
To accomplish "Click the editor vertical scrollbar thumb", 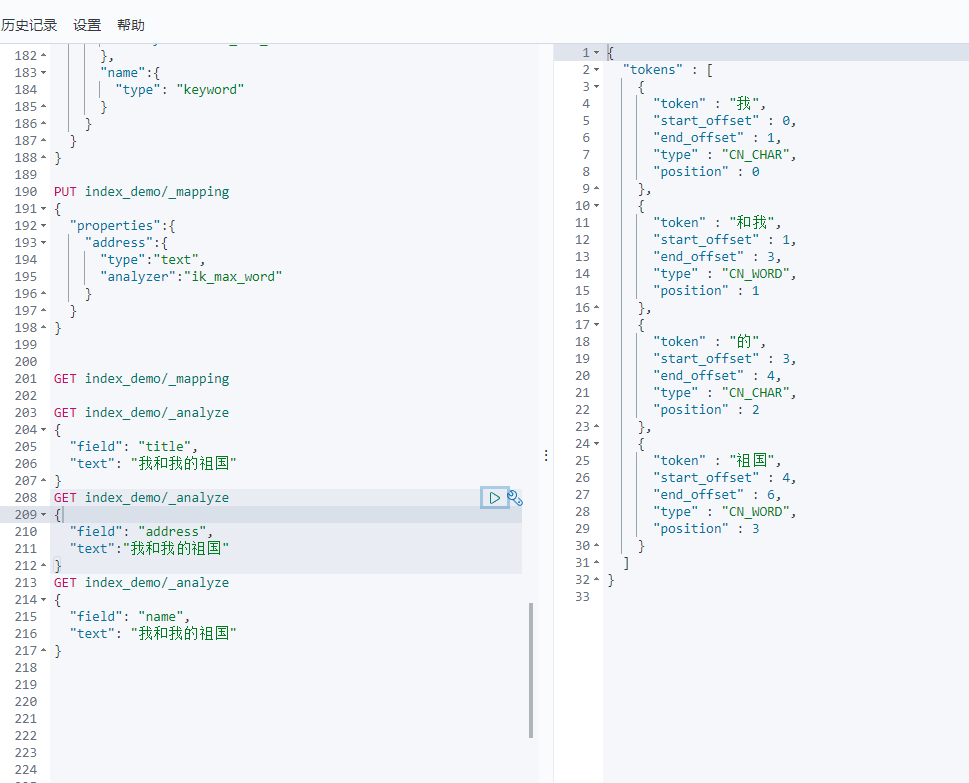I will pyautogui.click(x=531, y=671).
